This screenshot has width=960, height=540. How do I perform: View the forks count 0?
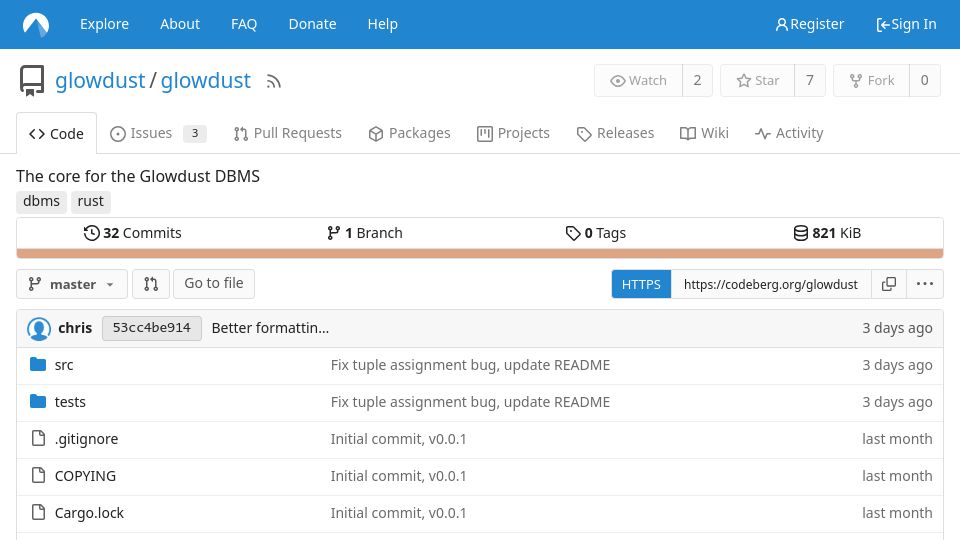coord(924,81)
